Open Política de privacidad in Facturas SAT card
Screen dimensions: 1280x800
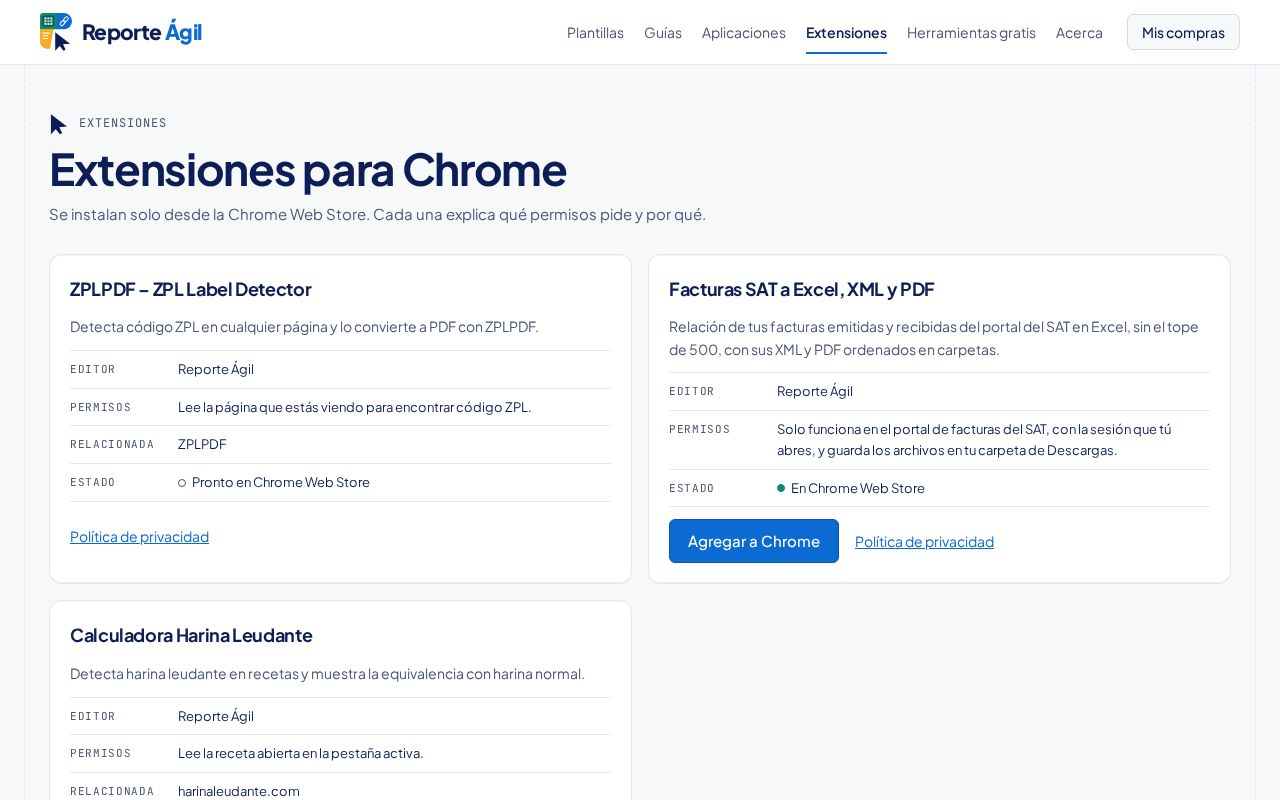click(x=924, y=541)
